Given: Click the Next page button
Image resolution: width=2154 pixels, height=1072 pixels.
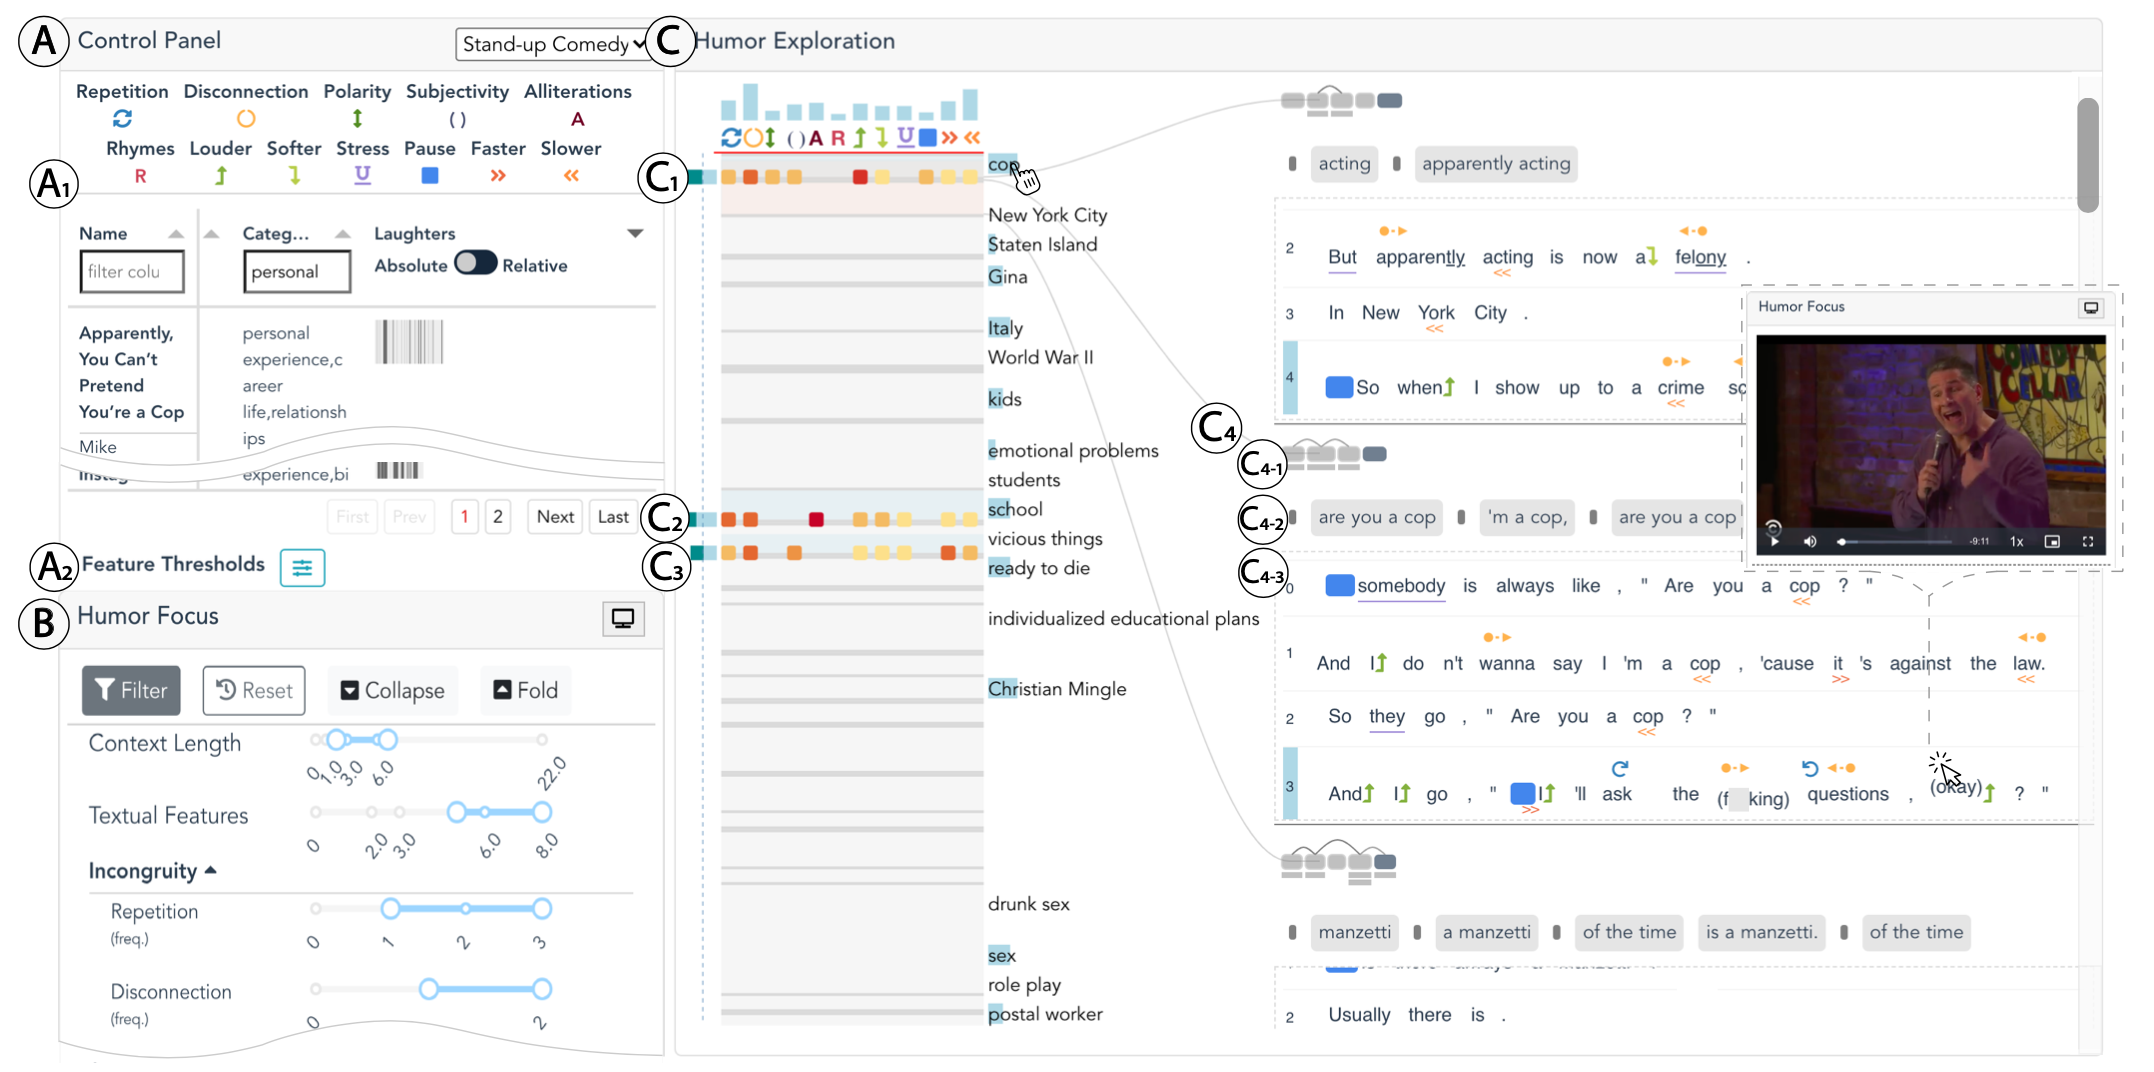Looking at the screenshot, I should 555,517.
